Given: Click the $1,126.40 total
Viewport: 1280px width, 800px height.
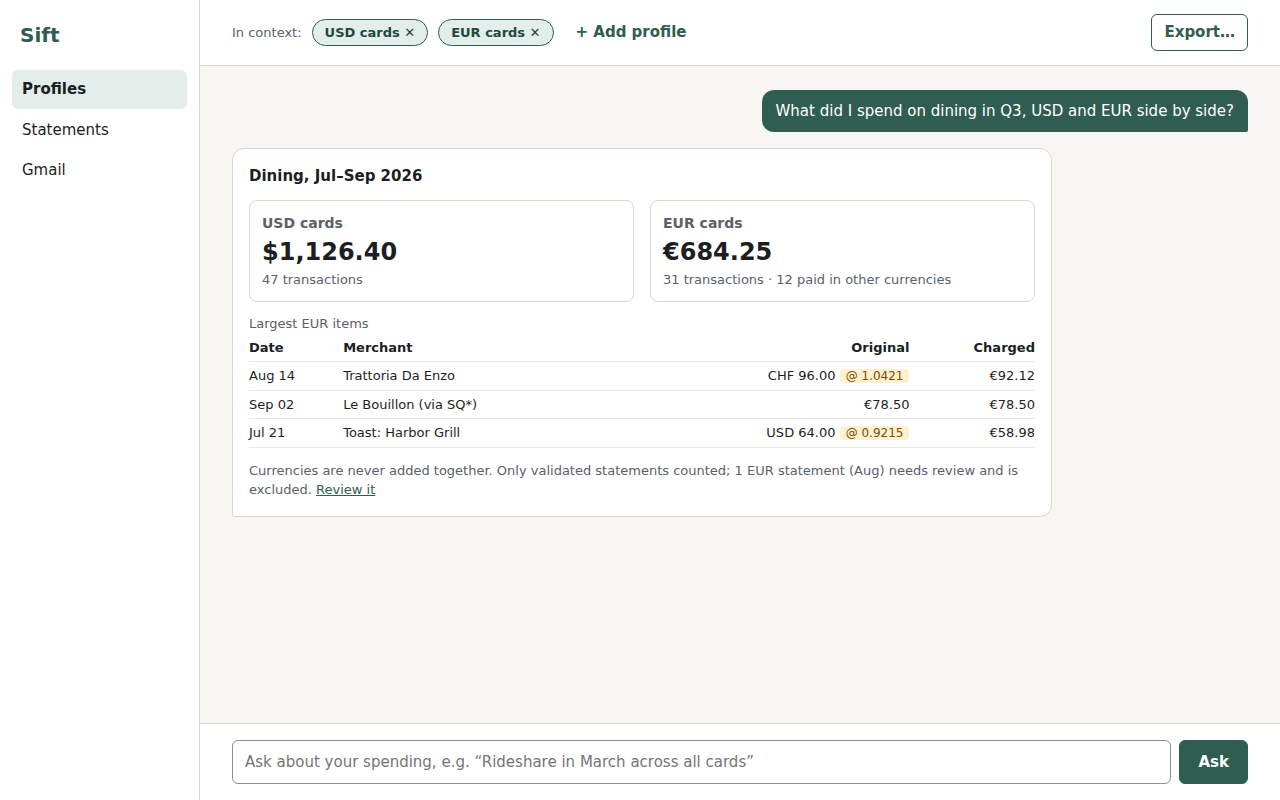Looking at the screenshot, I should 330,251.
